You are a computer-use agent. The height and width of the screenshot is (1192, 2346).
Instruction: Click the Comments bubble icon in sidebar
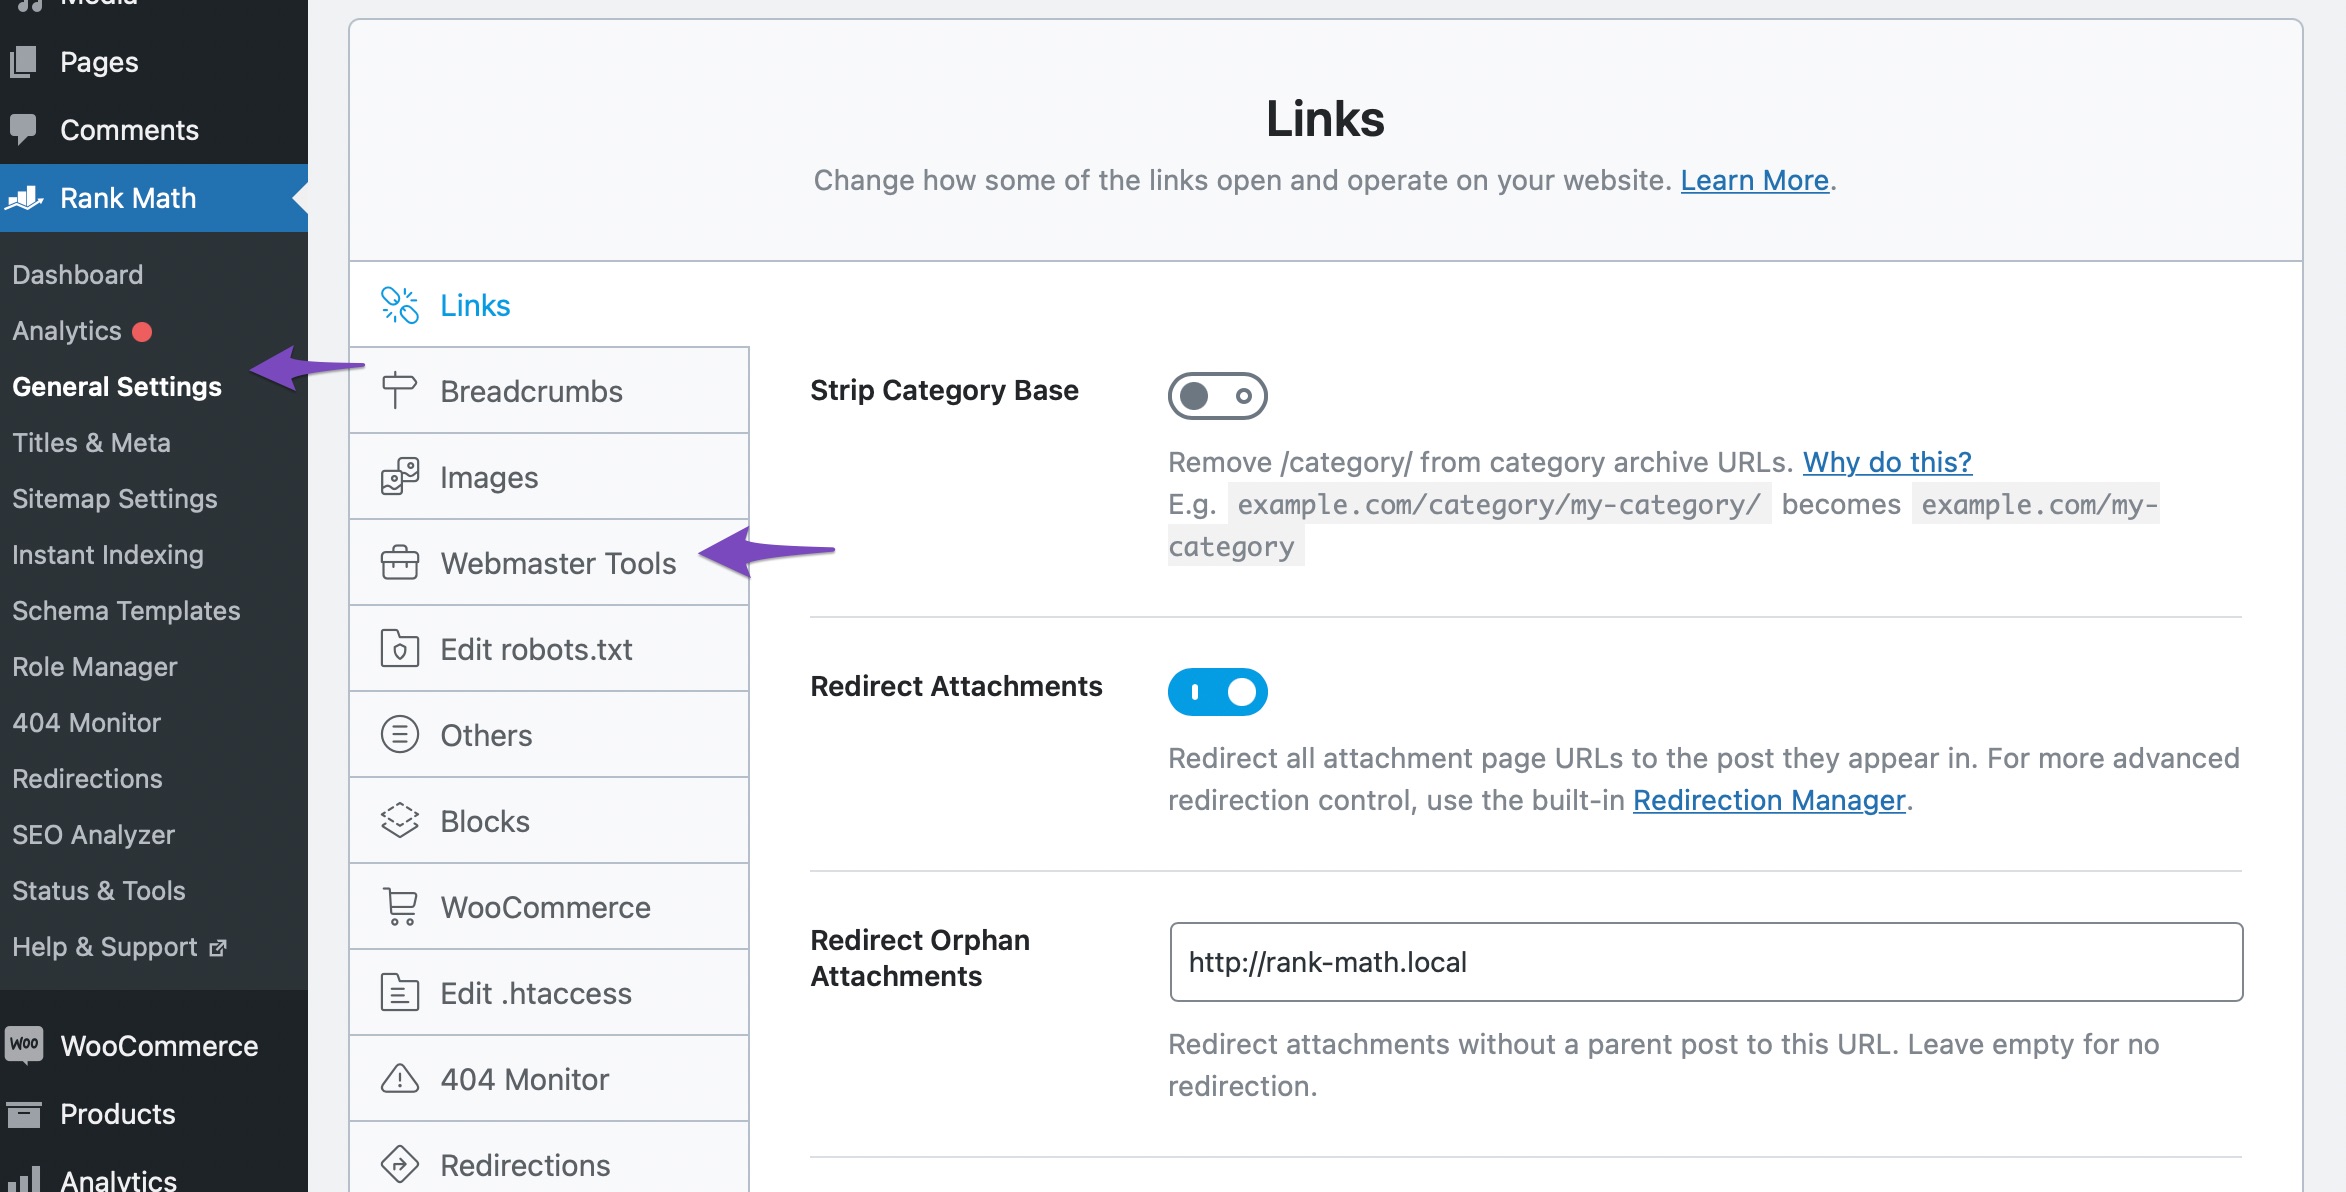pyautogui.click(x=22, y=130)
